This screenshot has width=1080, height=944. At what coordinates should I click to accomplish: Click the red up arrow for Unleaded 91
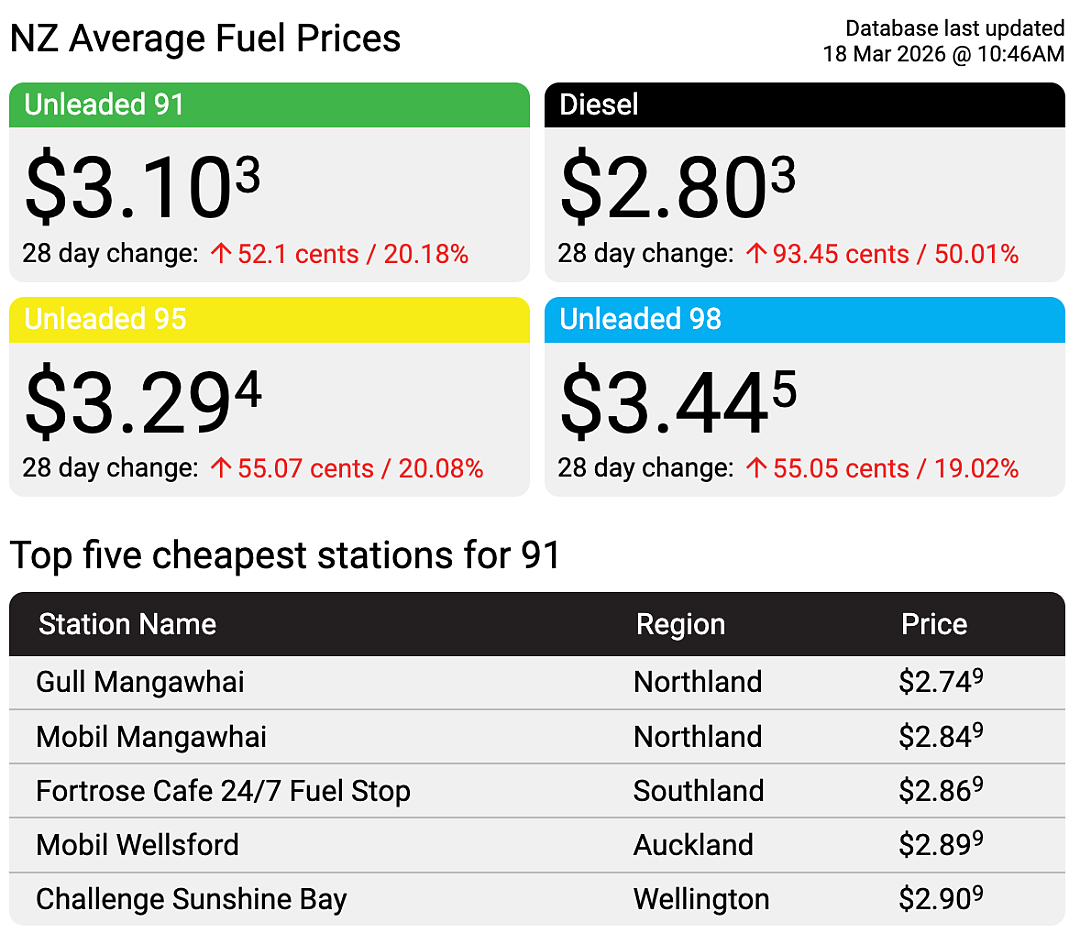pos(220,253)
